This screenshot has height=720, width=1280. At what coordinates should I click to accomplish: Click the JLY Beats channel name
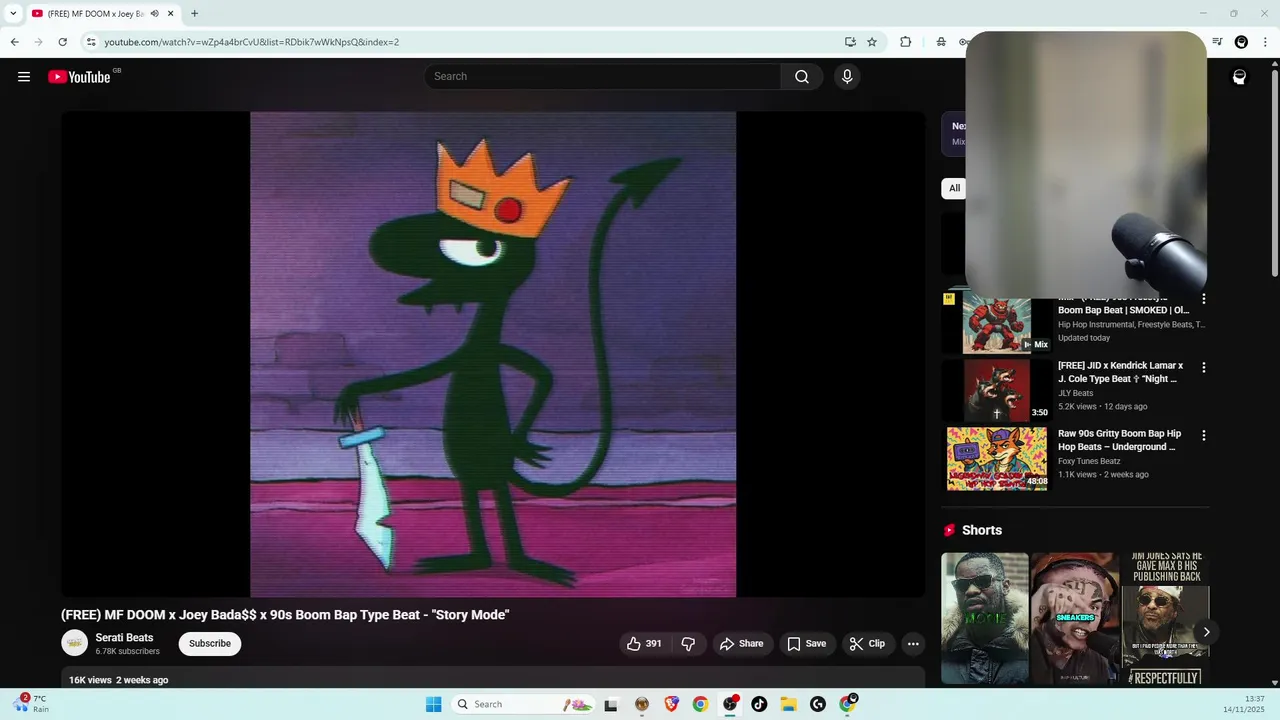pos(1076,393)
